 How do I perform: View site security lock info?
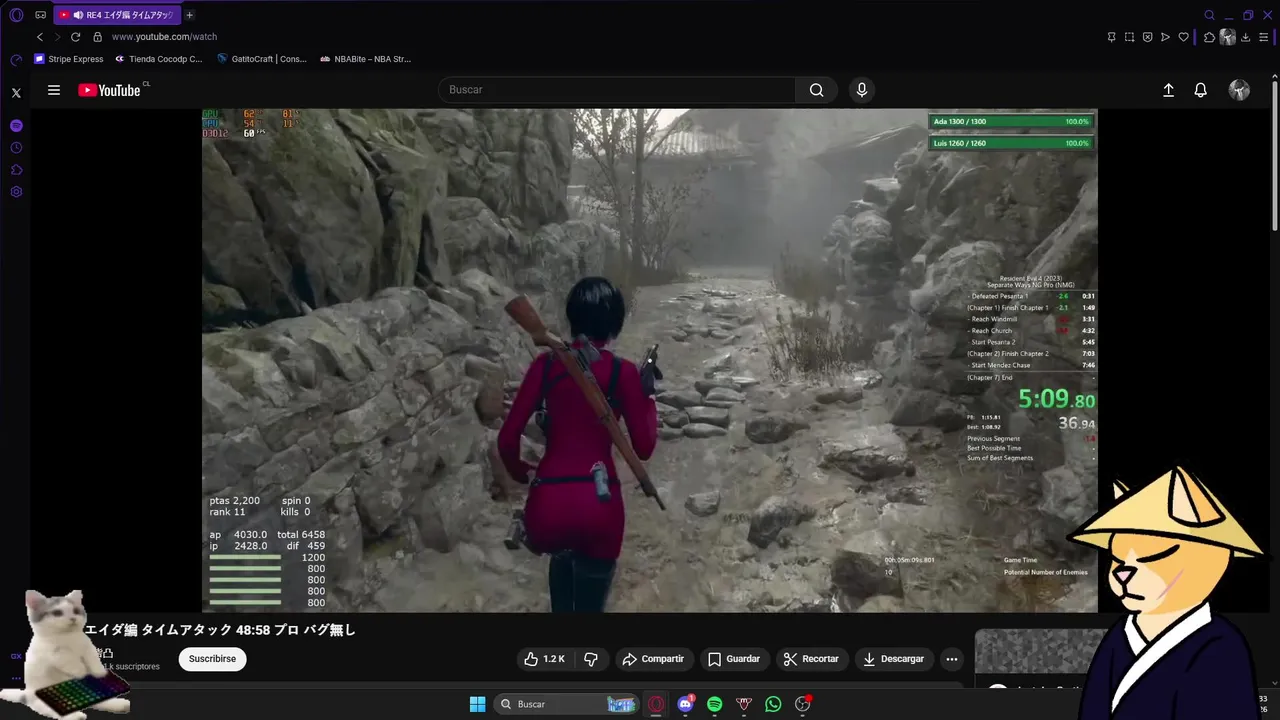(97, 37)
